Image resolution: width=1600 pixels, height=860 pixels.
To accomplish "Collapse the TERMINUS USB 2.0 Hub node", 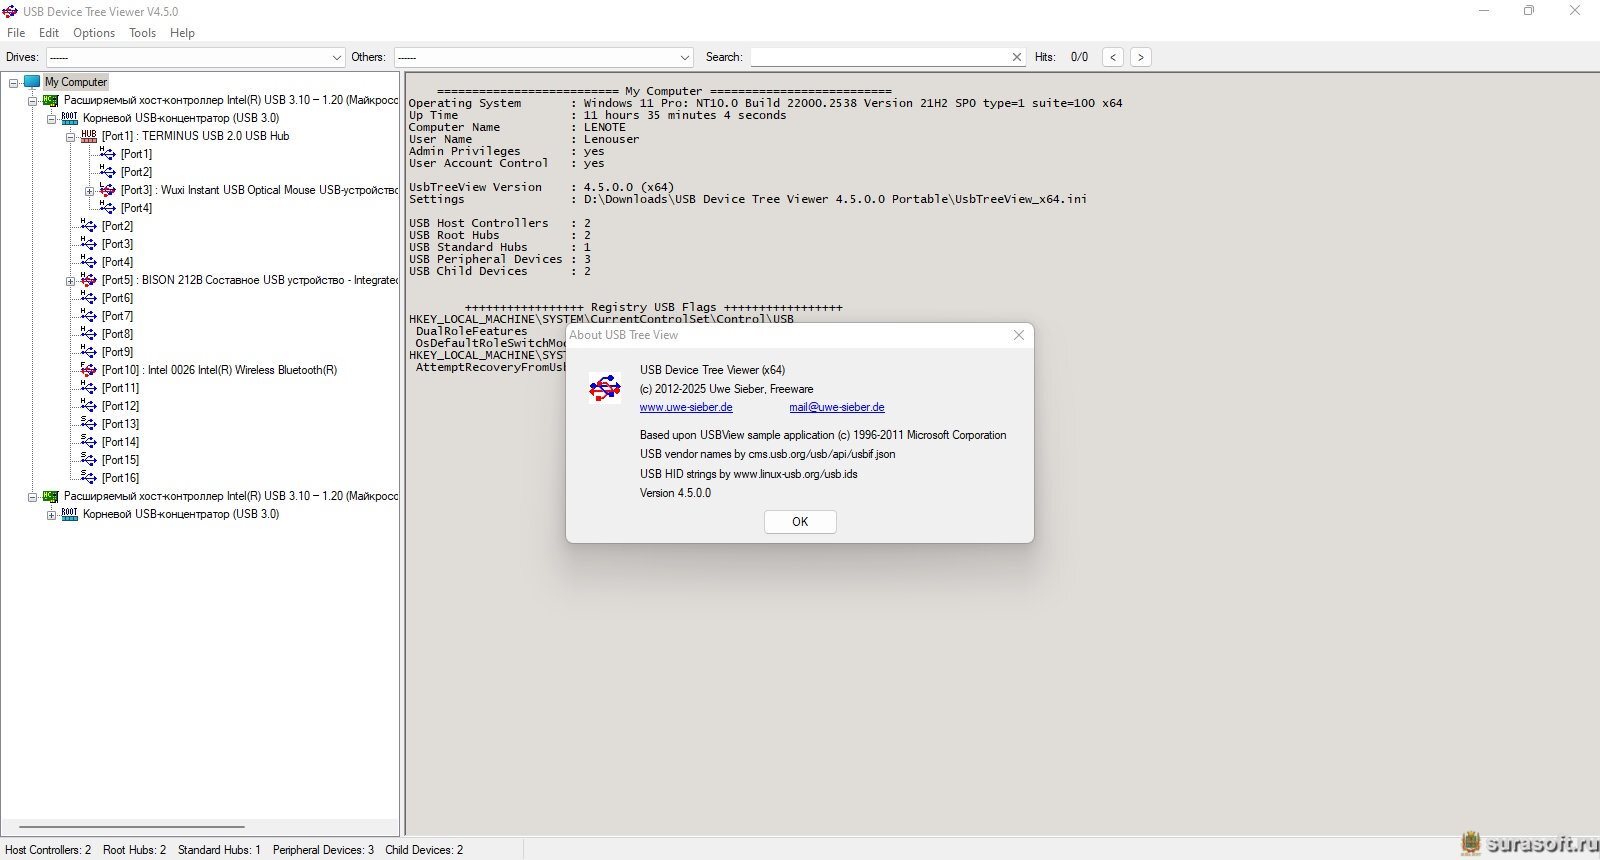I will [x=70, y=137].
